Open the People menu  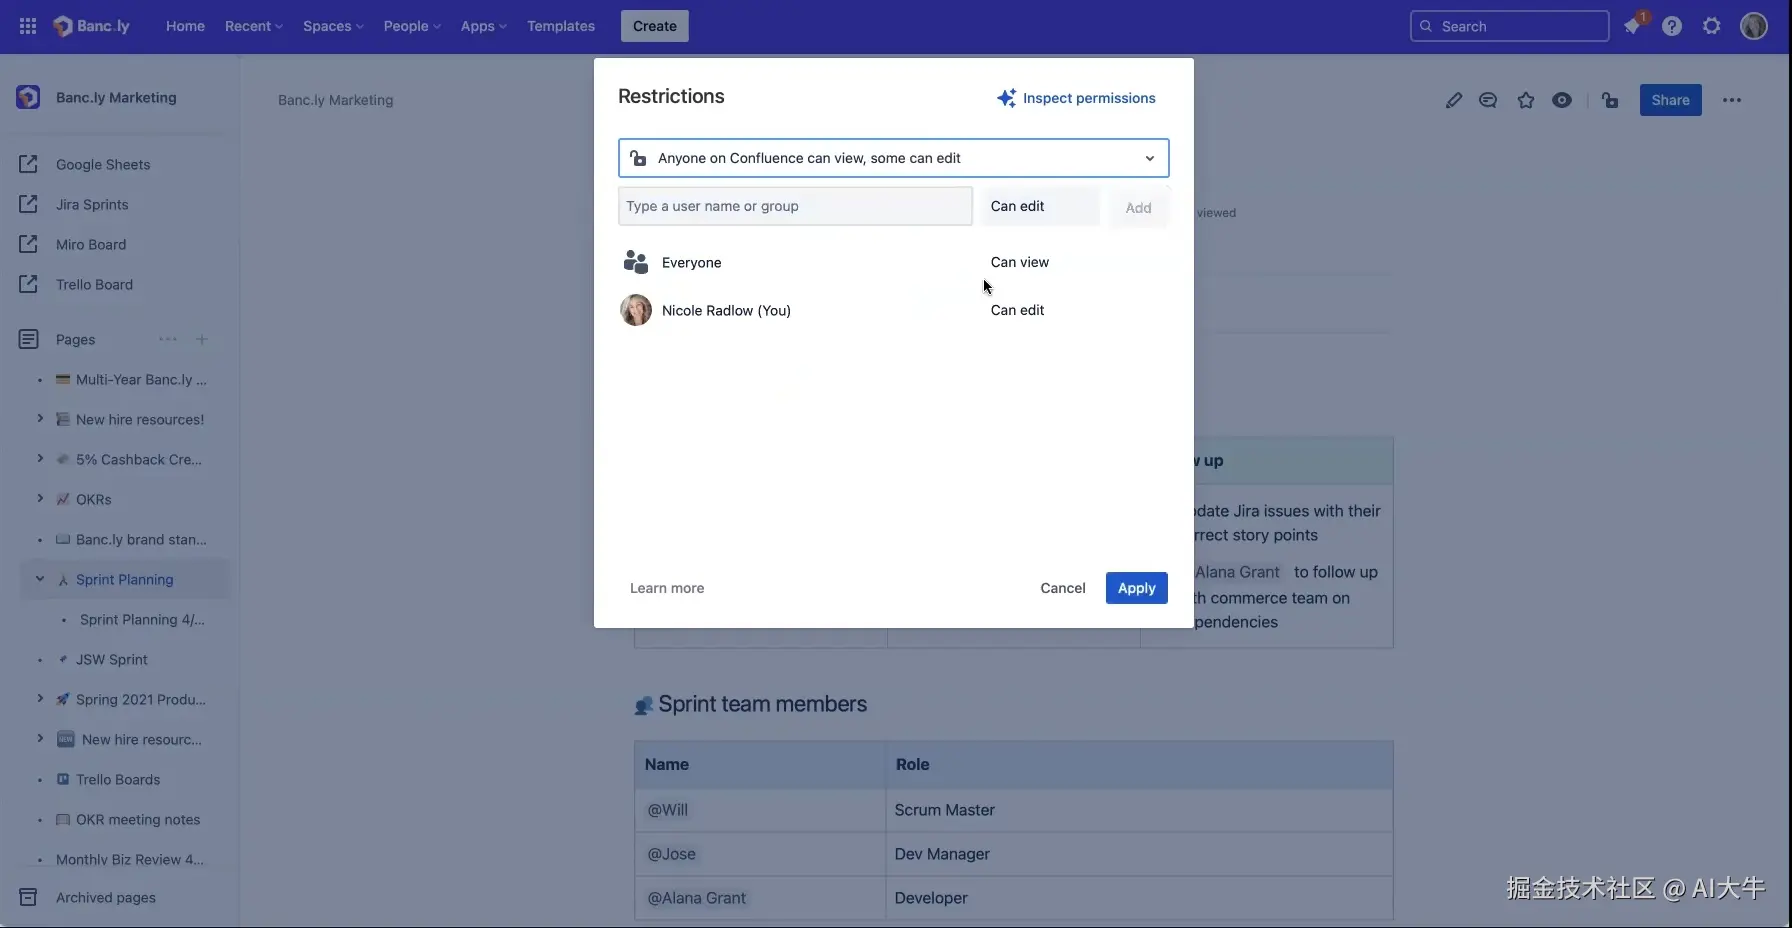coord(412,26)
